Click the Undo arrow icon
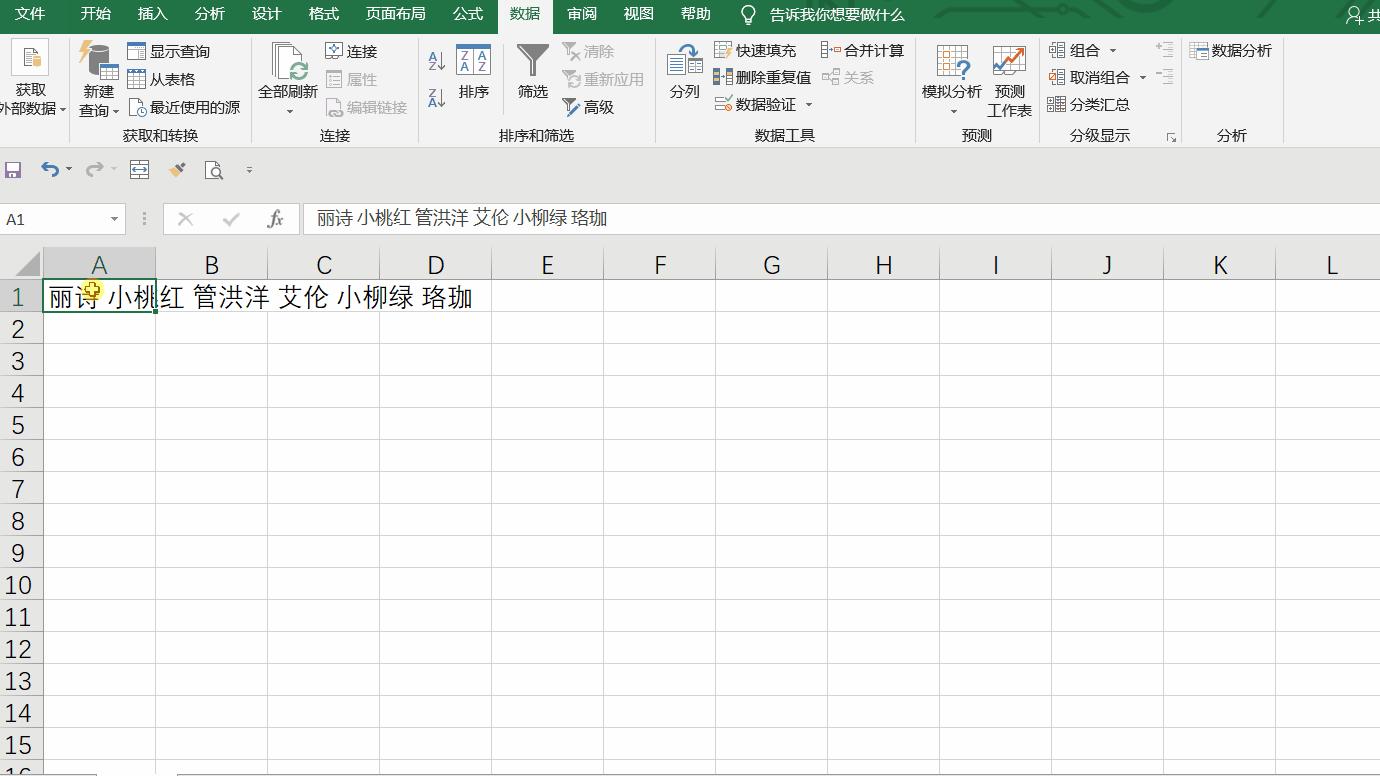1380x776 pixels. coord(50,170)
